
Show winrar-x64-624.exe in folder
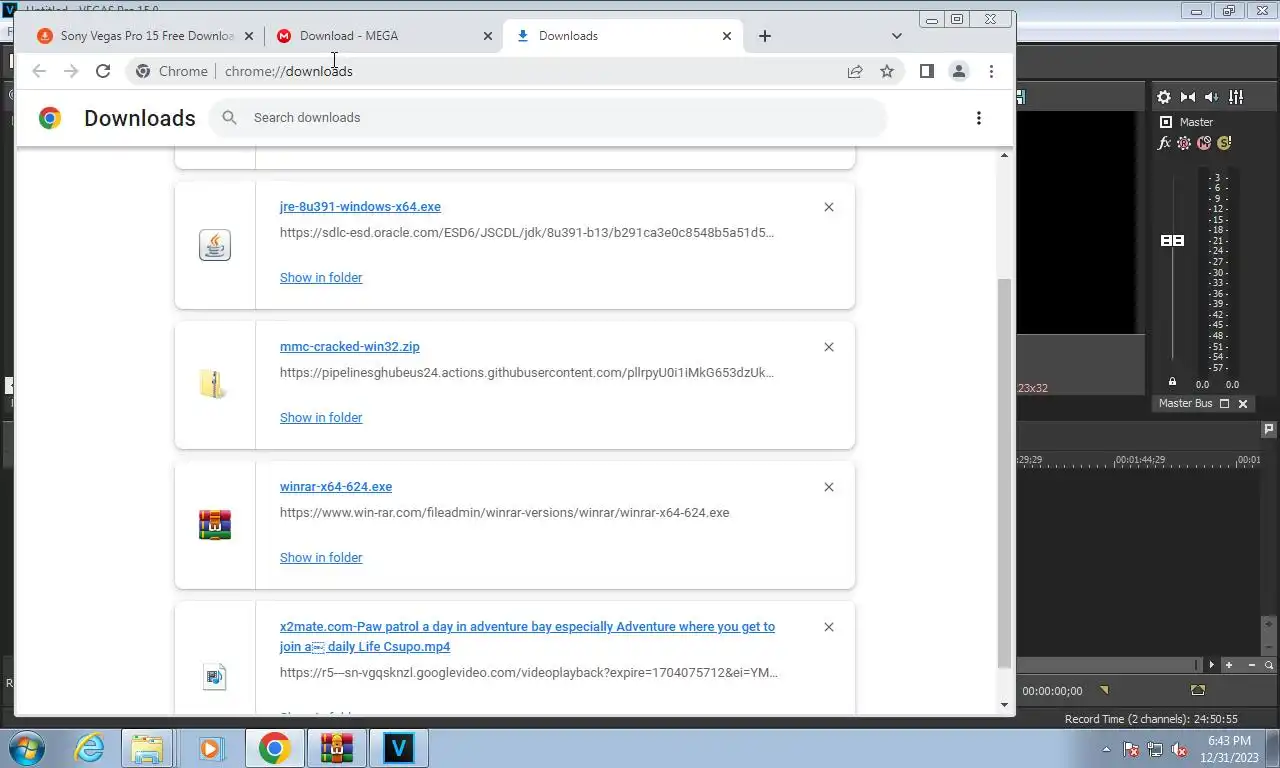321,558
